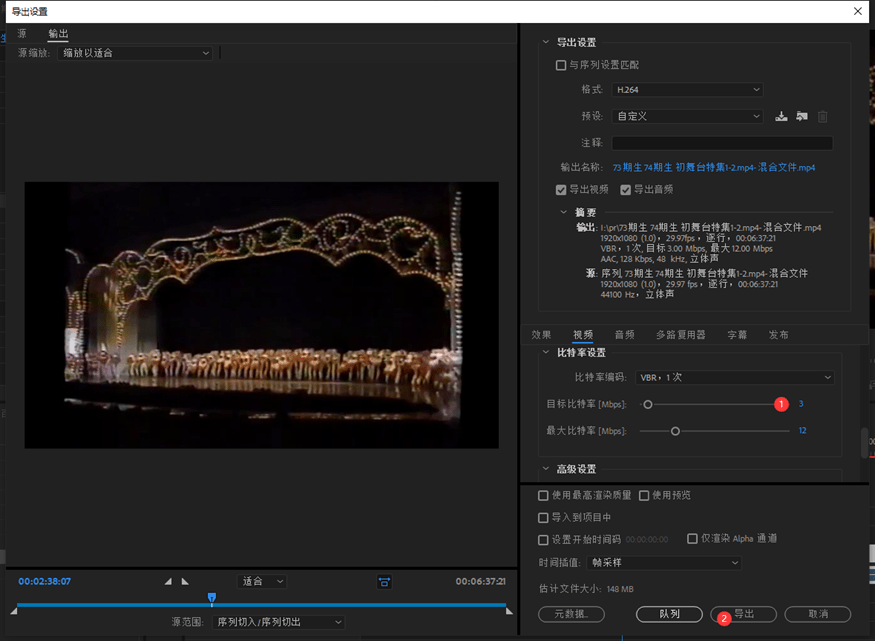This screenshot has width=875, height=641.
Task: Click the 注释 comments input field
Action: pos(722,143)
